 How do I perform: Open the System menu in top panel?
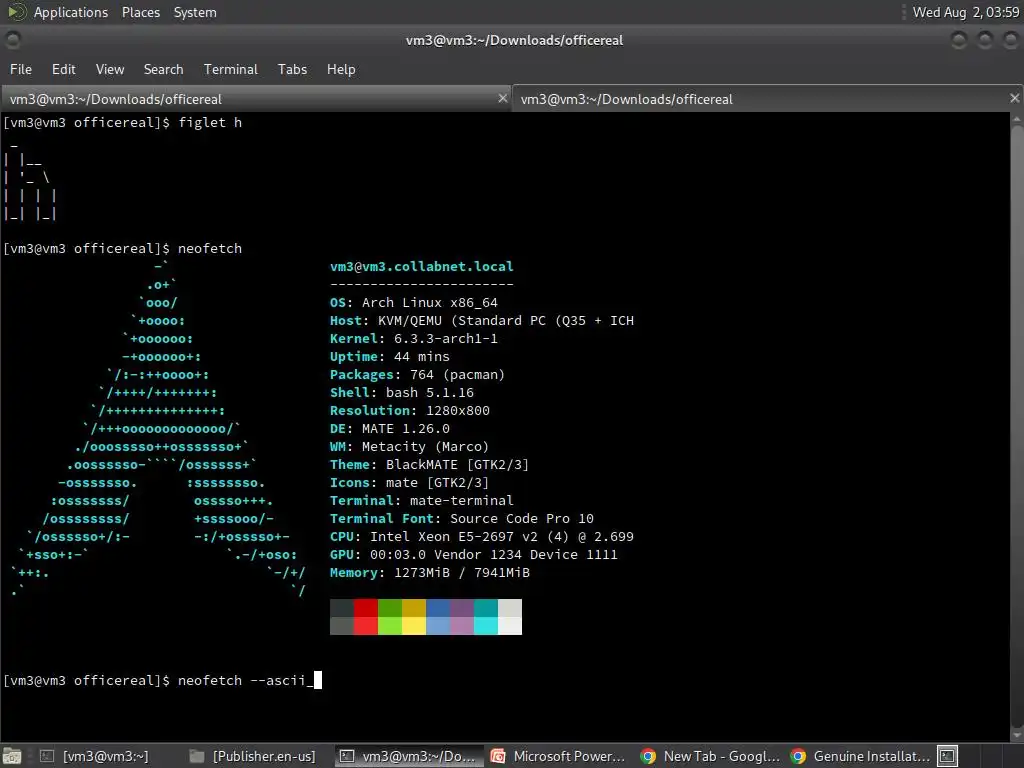click(195, 12)
